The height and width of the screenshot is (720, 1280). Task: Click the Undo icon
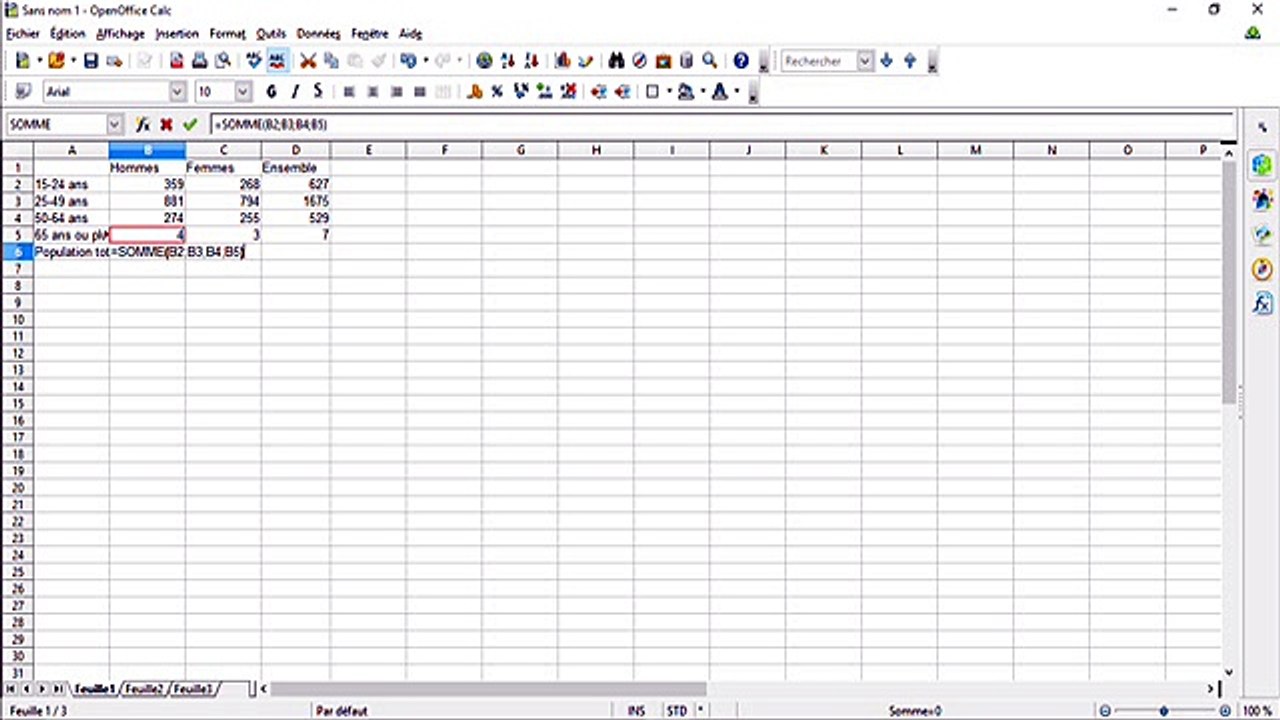coord(408,61)
